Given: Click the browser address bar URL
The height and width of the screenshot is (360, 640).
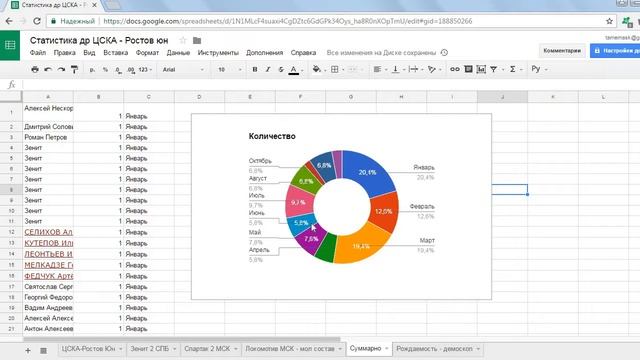Looking at the screenshot, I should (x=288, y=21).
